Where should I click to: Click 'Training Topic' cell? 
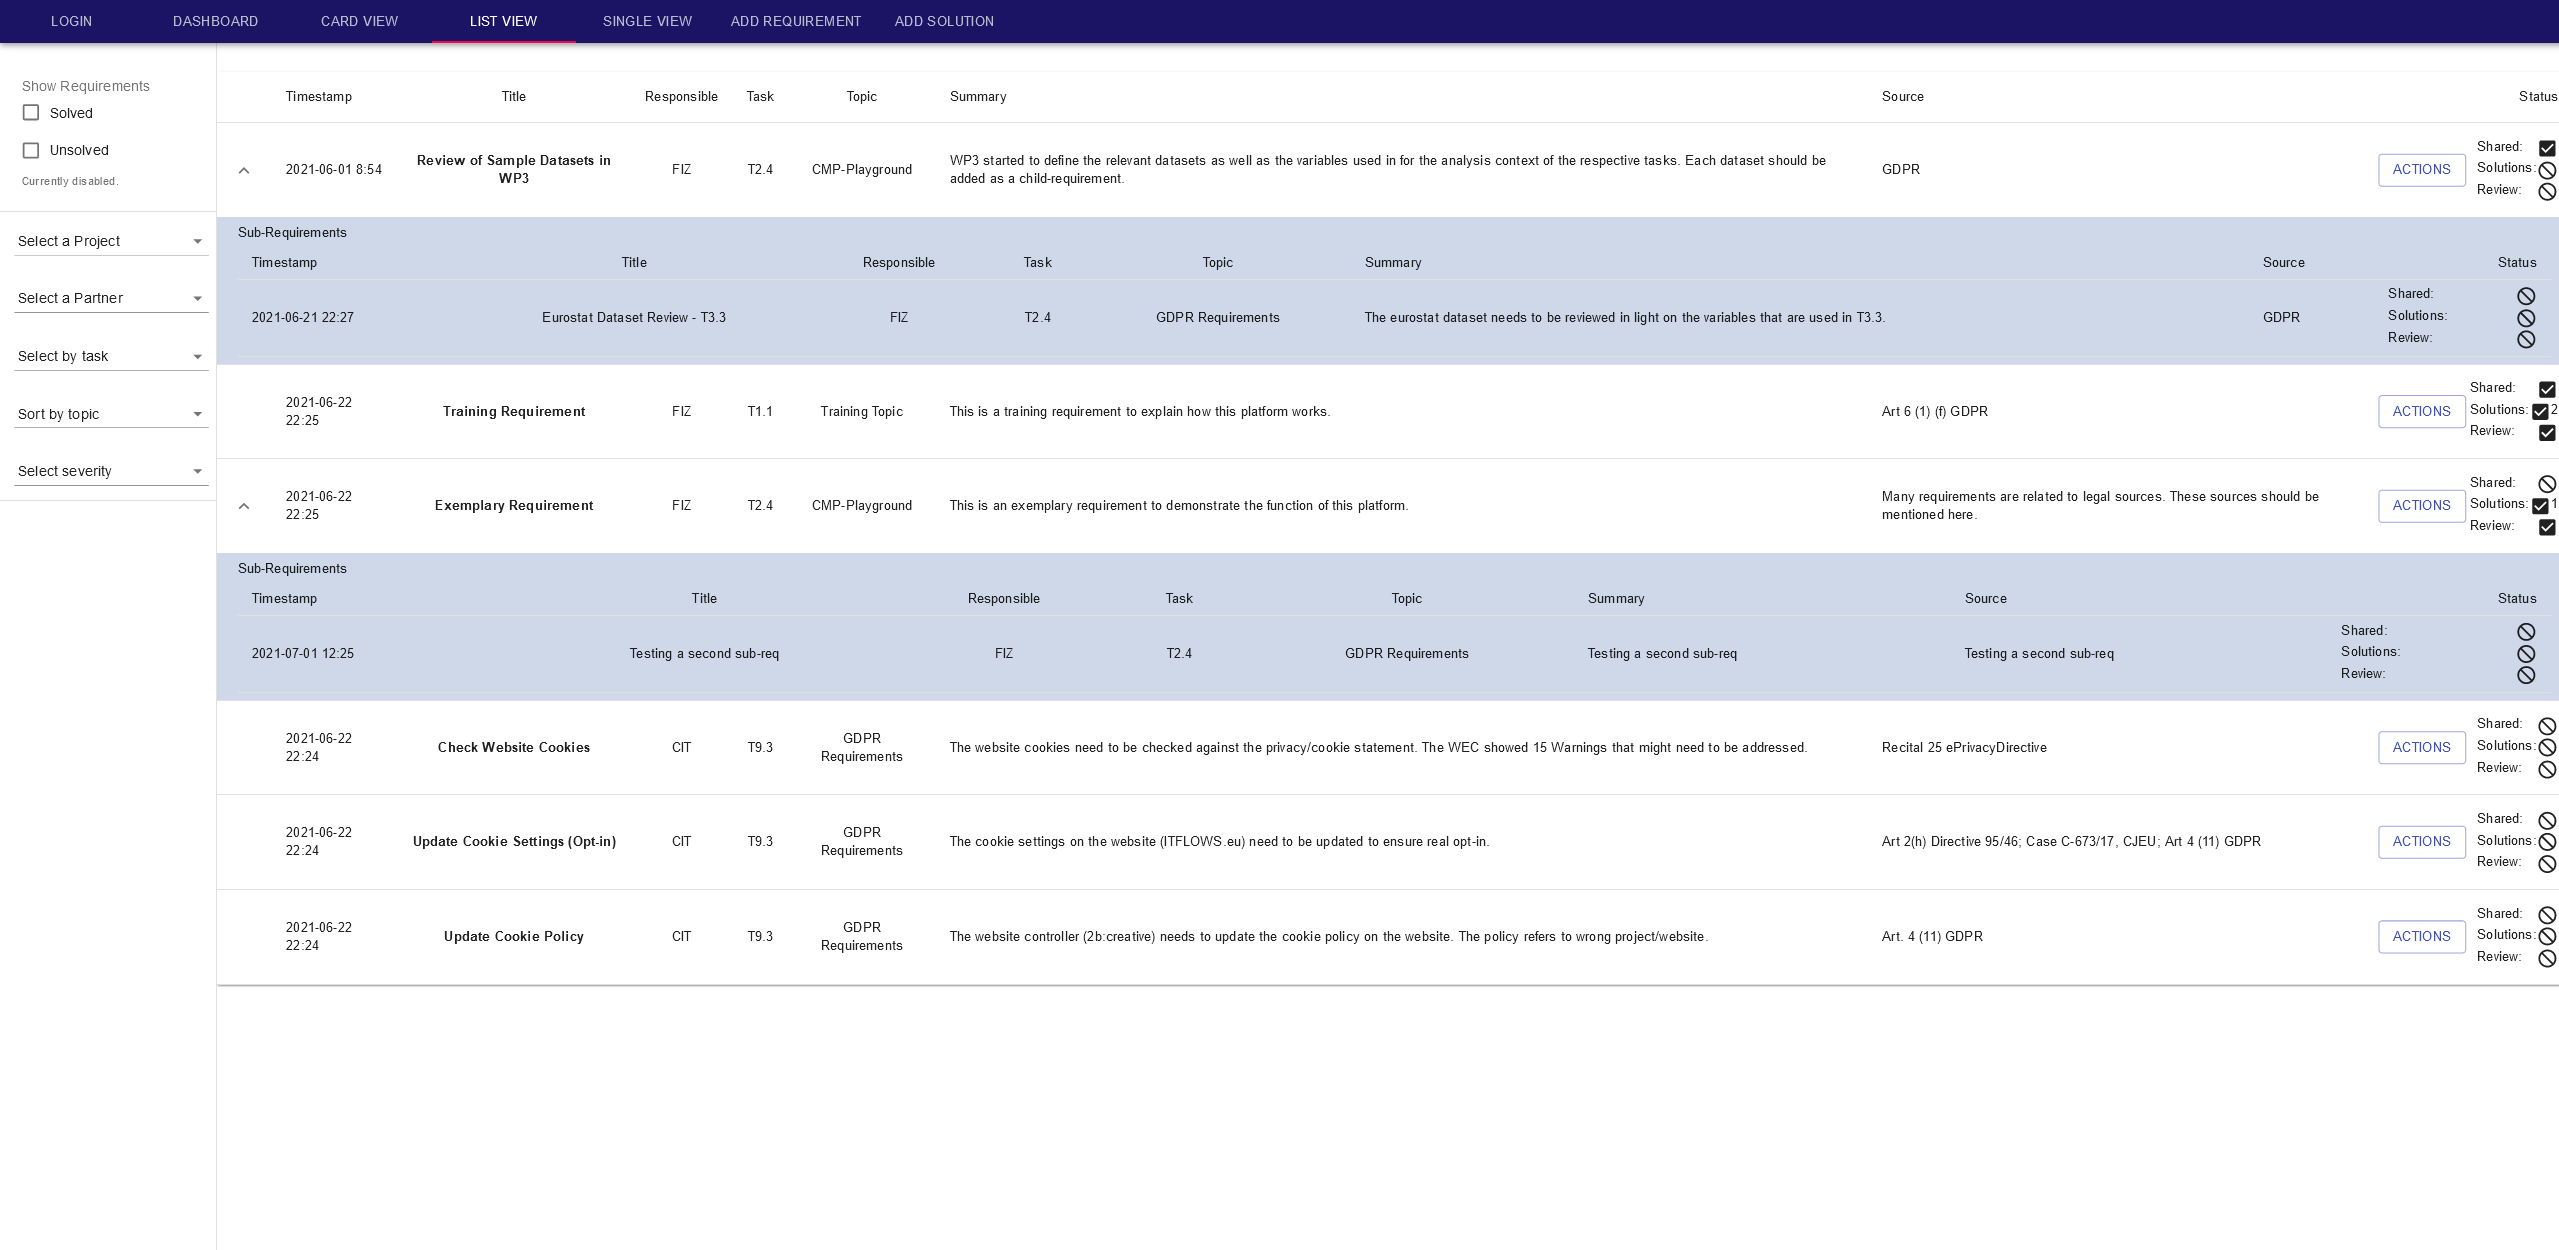pyautogui.click(x=862, y=412)
